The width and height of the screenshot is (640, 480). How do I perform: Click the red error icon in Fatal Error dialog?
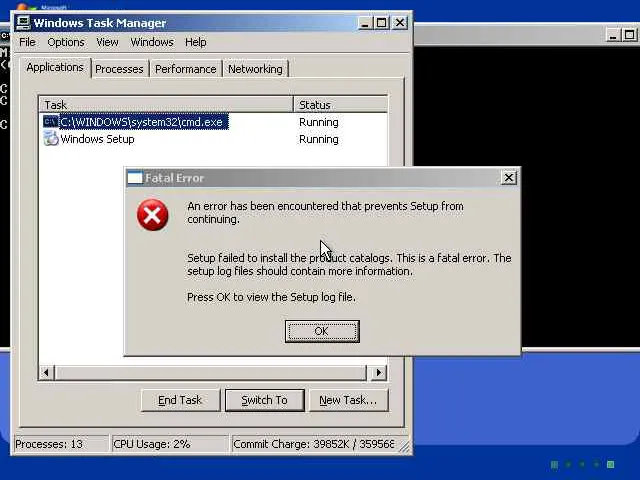coord(153,215)
